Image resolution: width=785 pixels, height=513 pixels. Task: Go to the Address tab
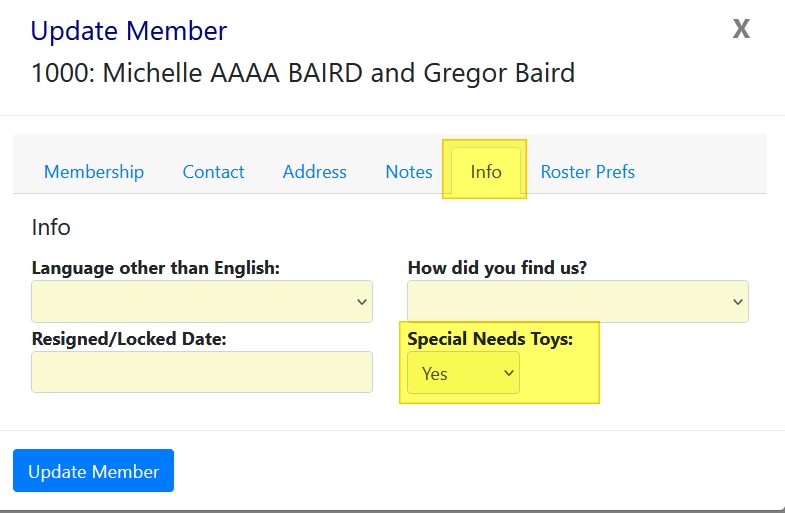pyautogui.click(x=314, y=172)
